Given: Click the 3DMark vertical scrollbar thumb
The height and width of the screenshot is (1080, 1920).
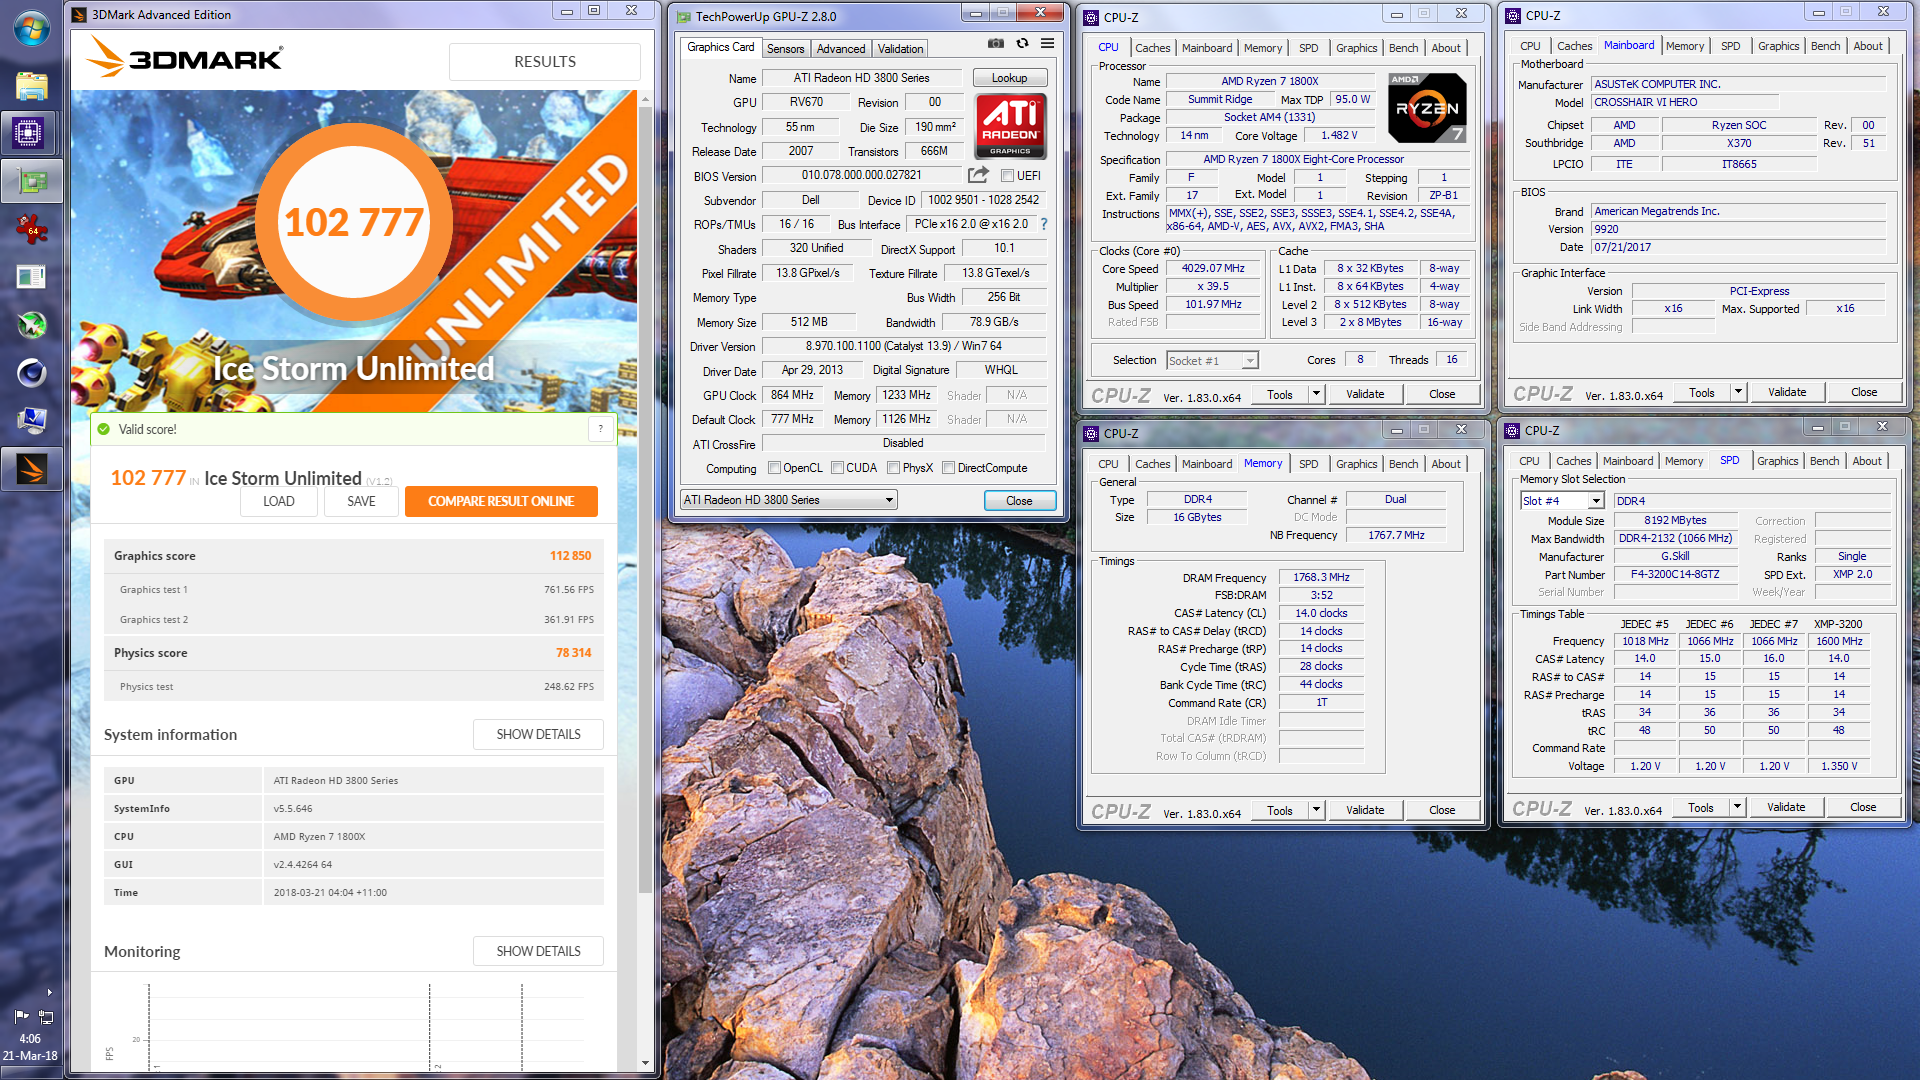Looking at the screenshot, I should [x=645, y=500].
